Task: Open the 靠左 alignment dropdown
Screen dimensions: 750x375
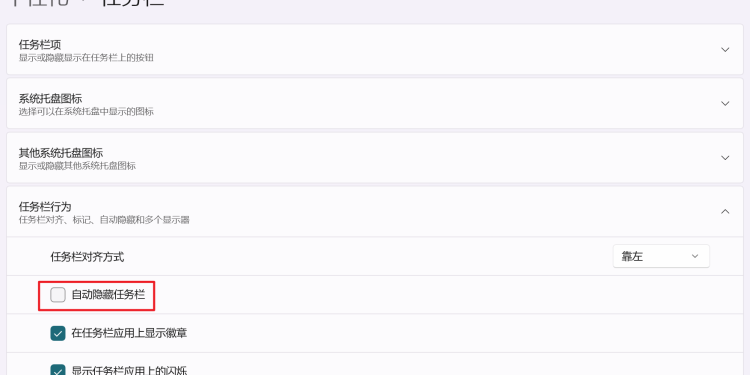Action: coord(661,256)
